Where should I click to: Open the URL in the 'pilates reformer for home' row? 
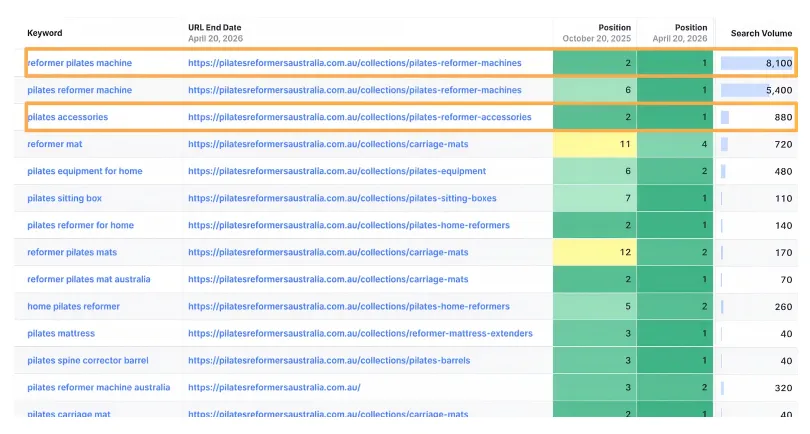pyautogui.click(x=349, y=225)
